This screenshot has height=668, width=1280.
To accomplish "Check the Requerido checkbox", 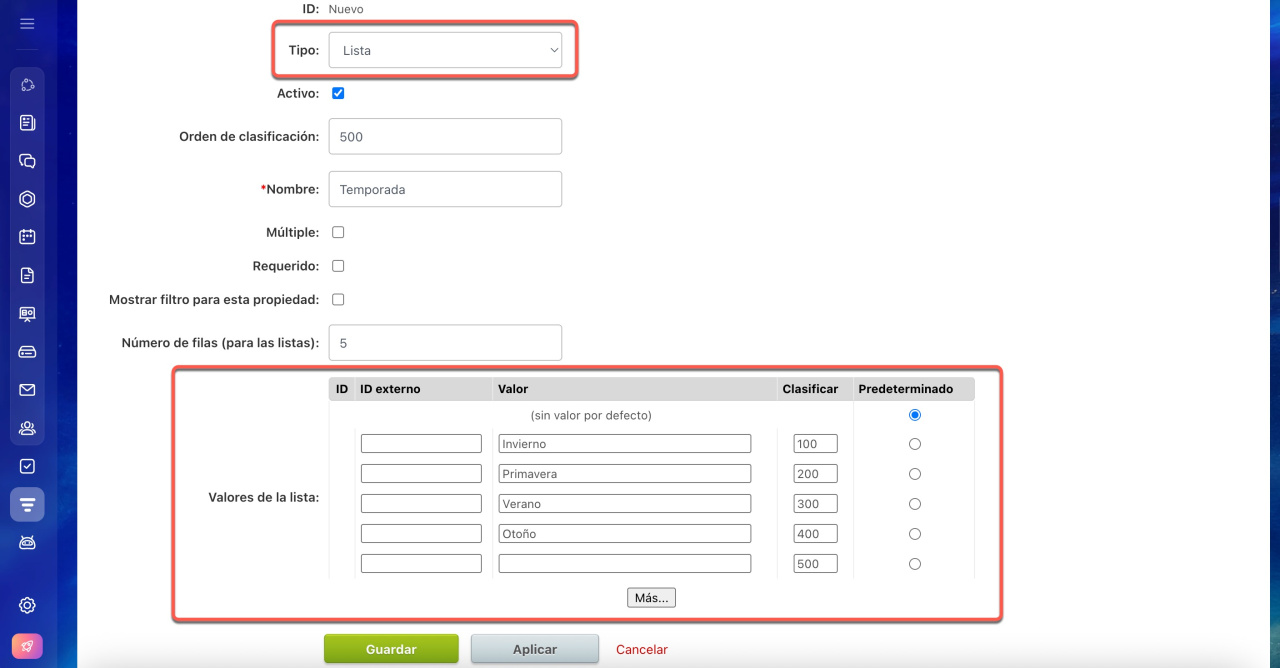I will click(x=338, y=266).
